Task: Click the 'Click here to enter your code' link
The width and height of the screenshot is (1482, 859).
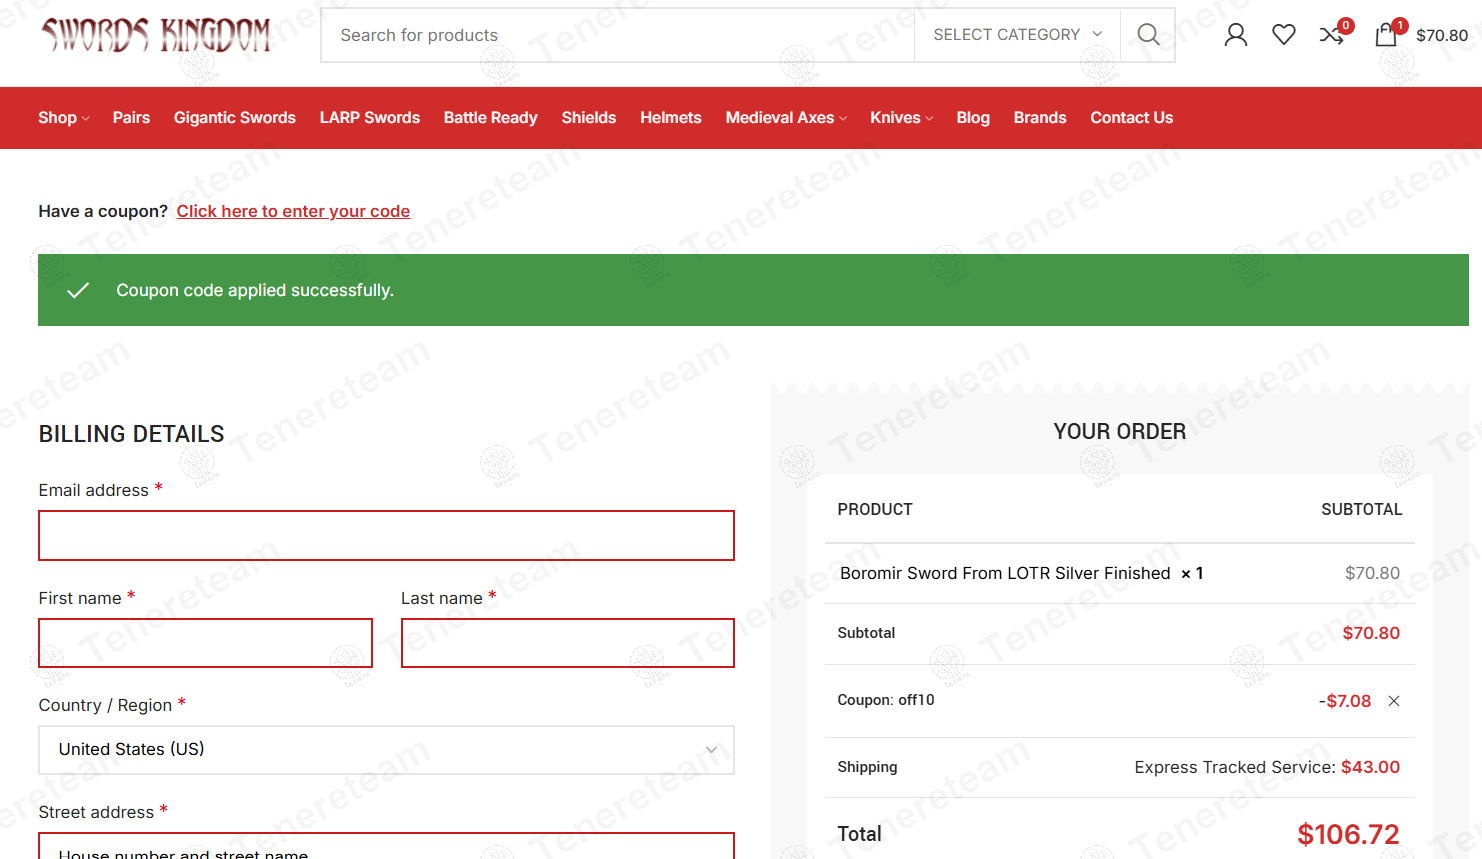Action: (x=293, y=211)
